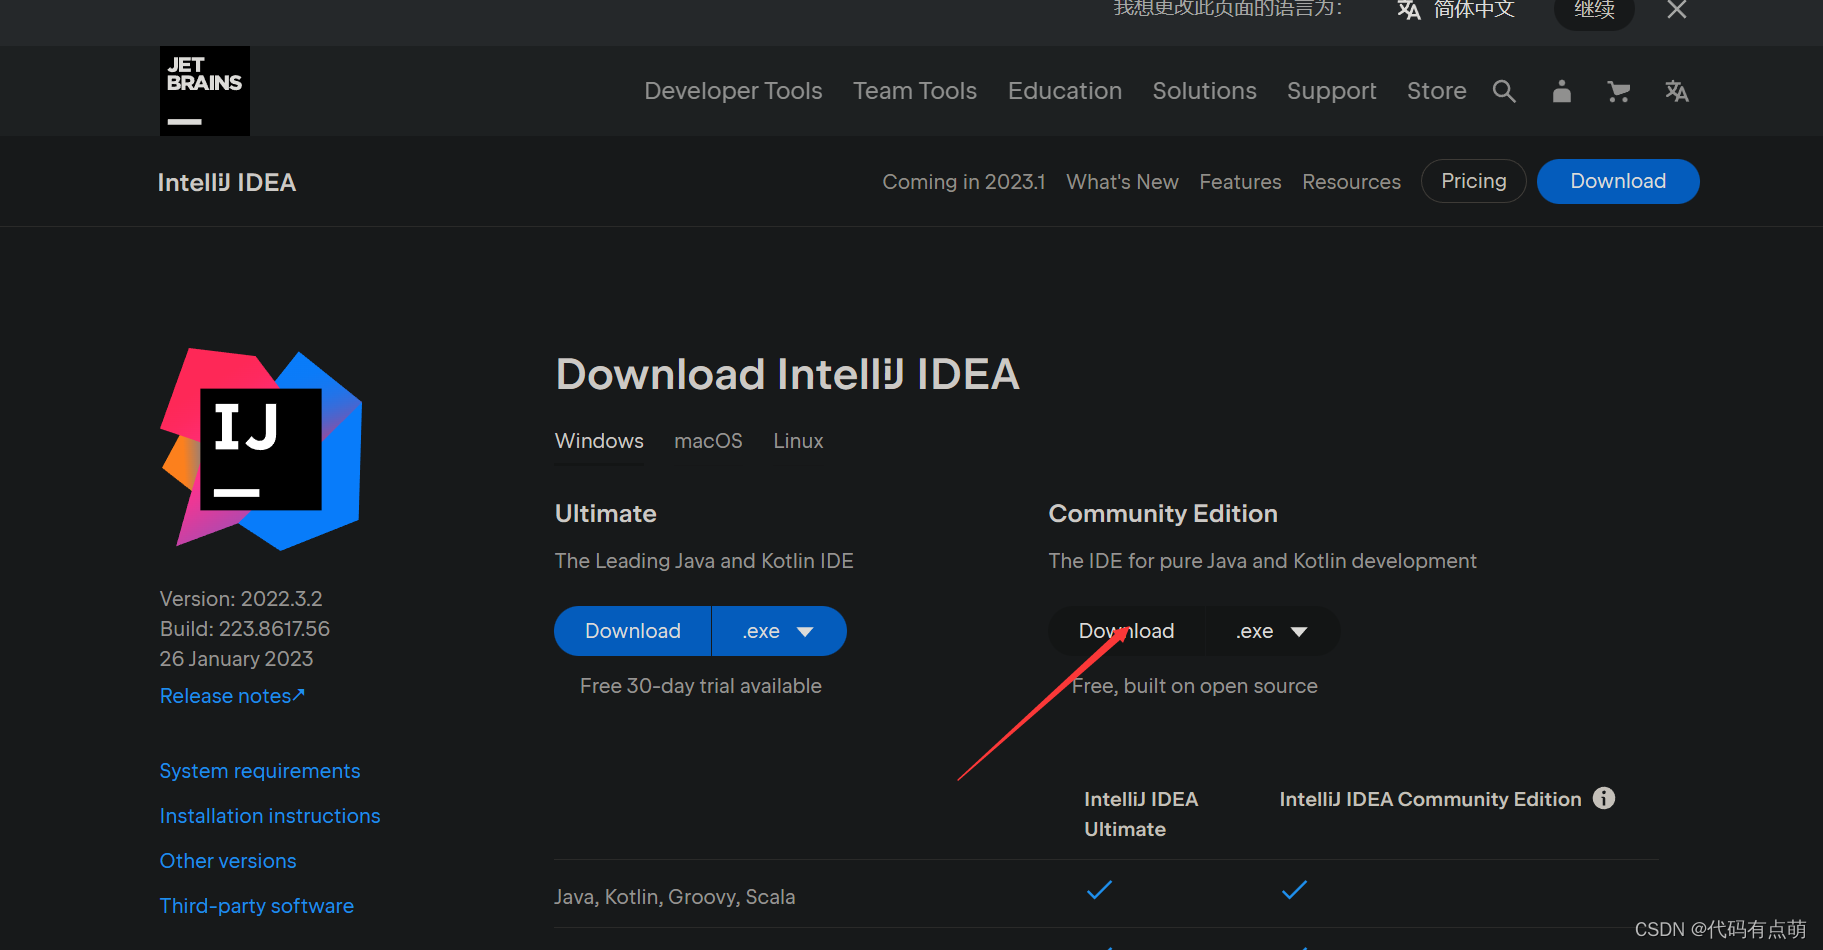The height and width of the screenshot is (950, 1823).
Task: Open the Team Tools menu
Action: pos(915,91)
